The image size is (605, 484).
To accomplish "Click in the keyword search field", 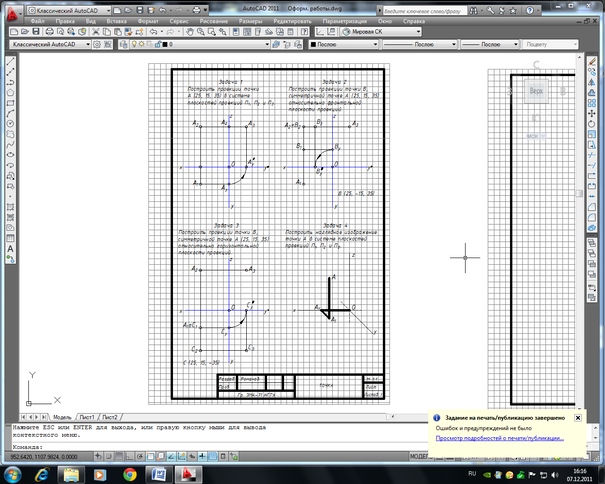I will pos(423,11).
